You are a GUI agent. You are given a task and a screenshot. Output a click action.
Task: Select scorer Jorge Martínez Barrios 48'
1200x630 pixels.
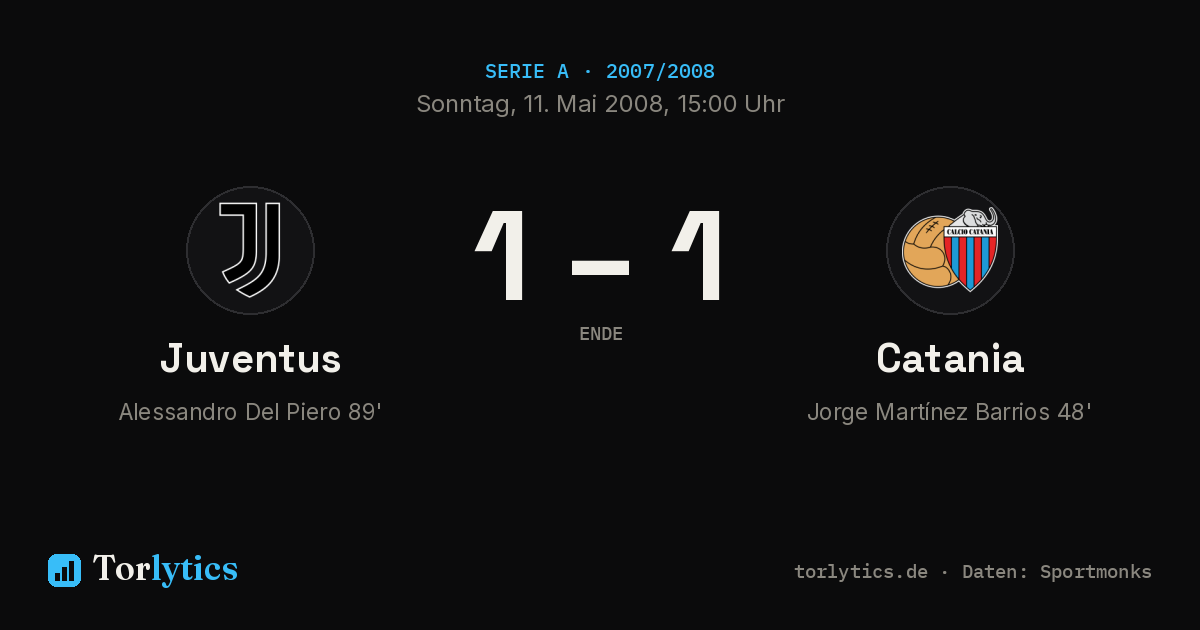950,412
